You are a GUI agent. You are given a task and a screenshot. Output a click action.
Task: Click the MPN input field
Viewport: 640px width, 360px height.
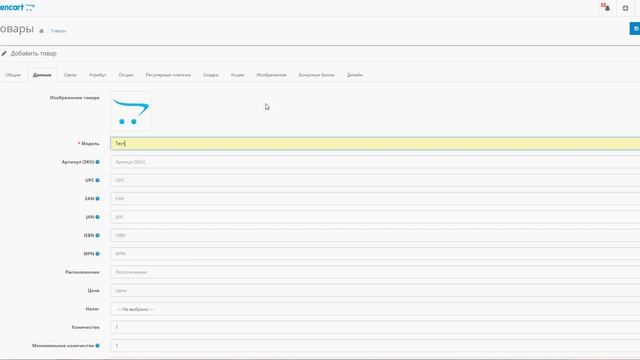tap(375, 254)
